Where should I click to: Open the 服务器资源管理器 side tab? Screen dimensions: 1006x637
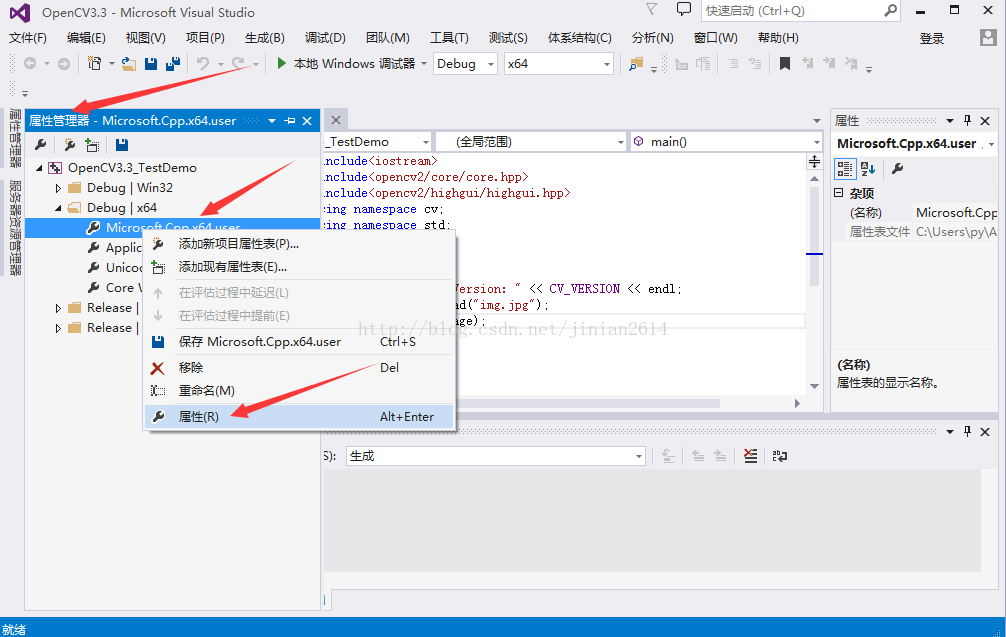(x=15, y=228)
